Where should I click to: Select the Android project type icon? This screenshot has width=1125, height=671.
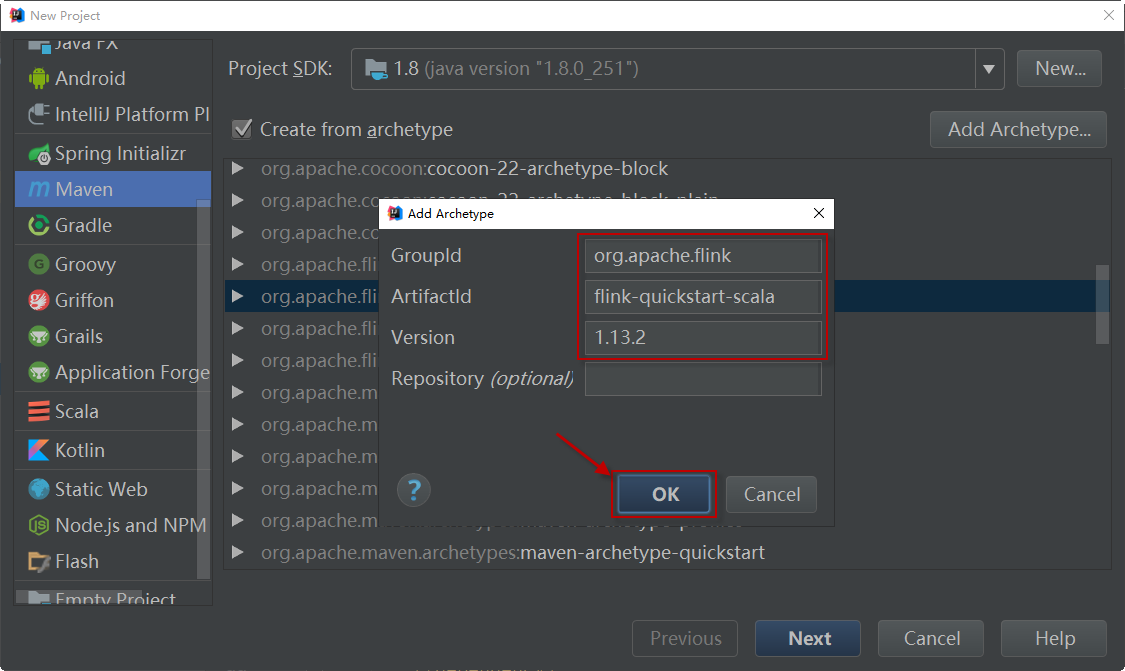pos(39,78)
